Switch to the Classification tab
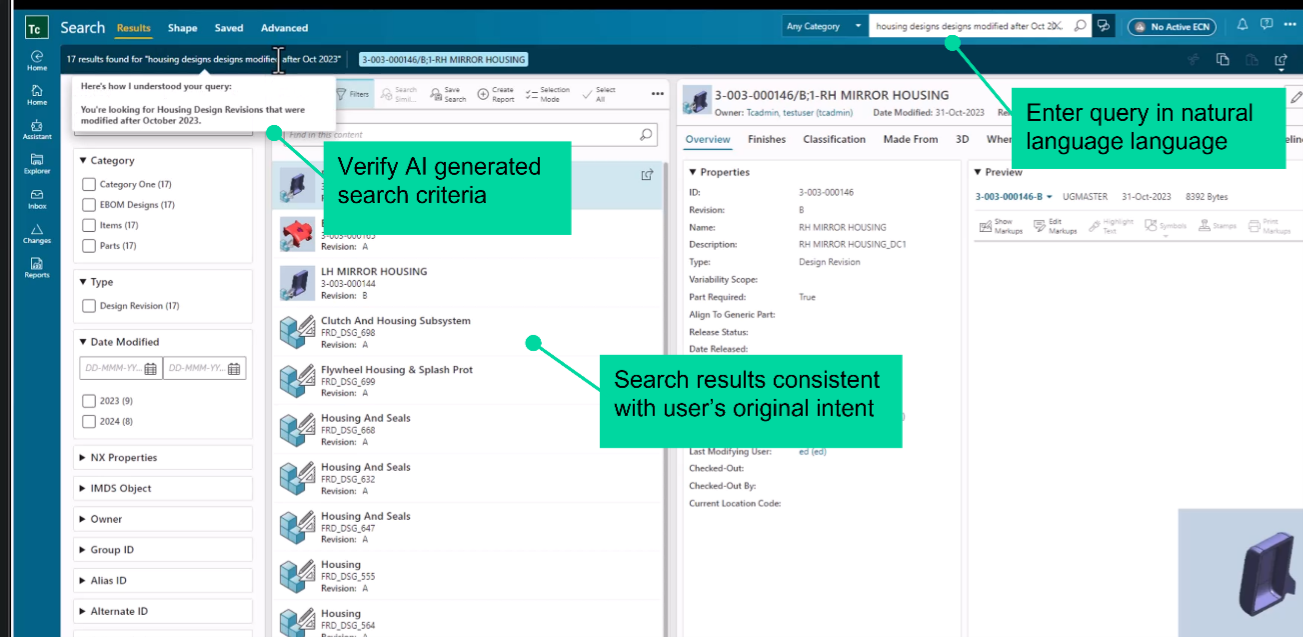The width and height of the screenshot is (1303, 637). pyautogui.click(x=834, y=139)
